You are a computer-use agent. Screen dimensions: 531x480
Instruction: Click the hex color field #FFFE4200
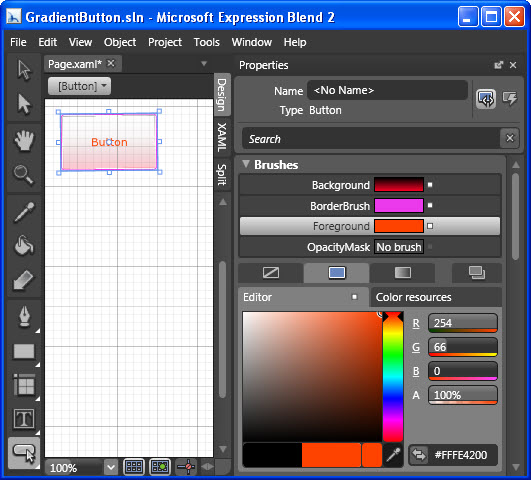point(461,455)
